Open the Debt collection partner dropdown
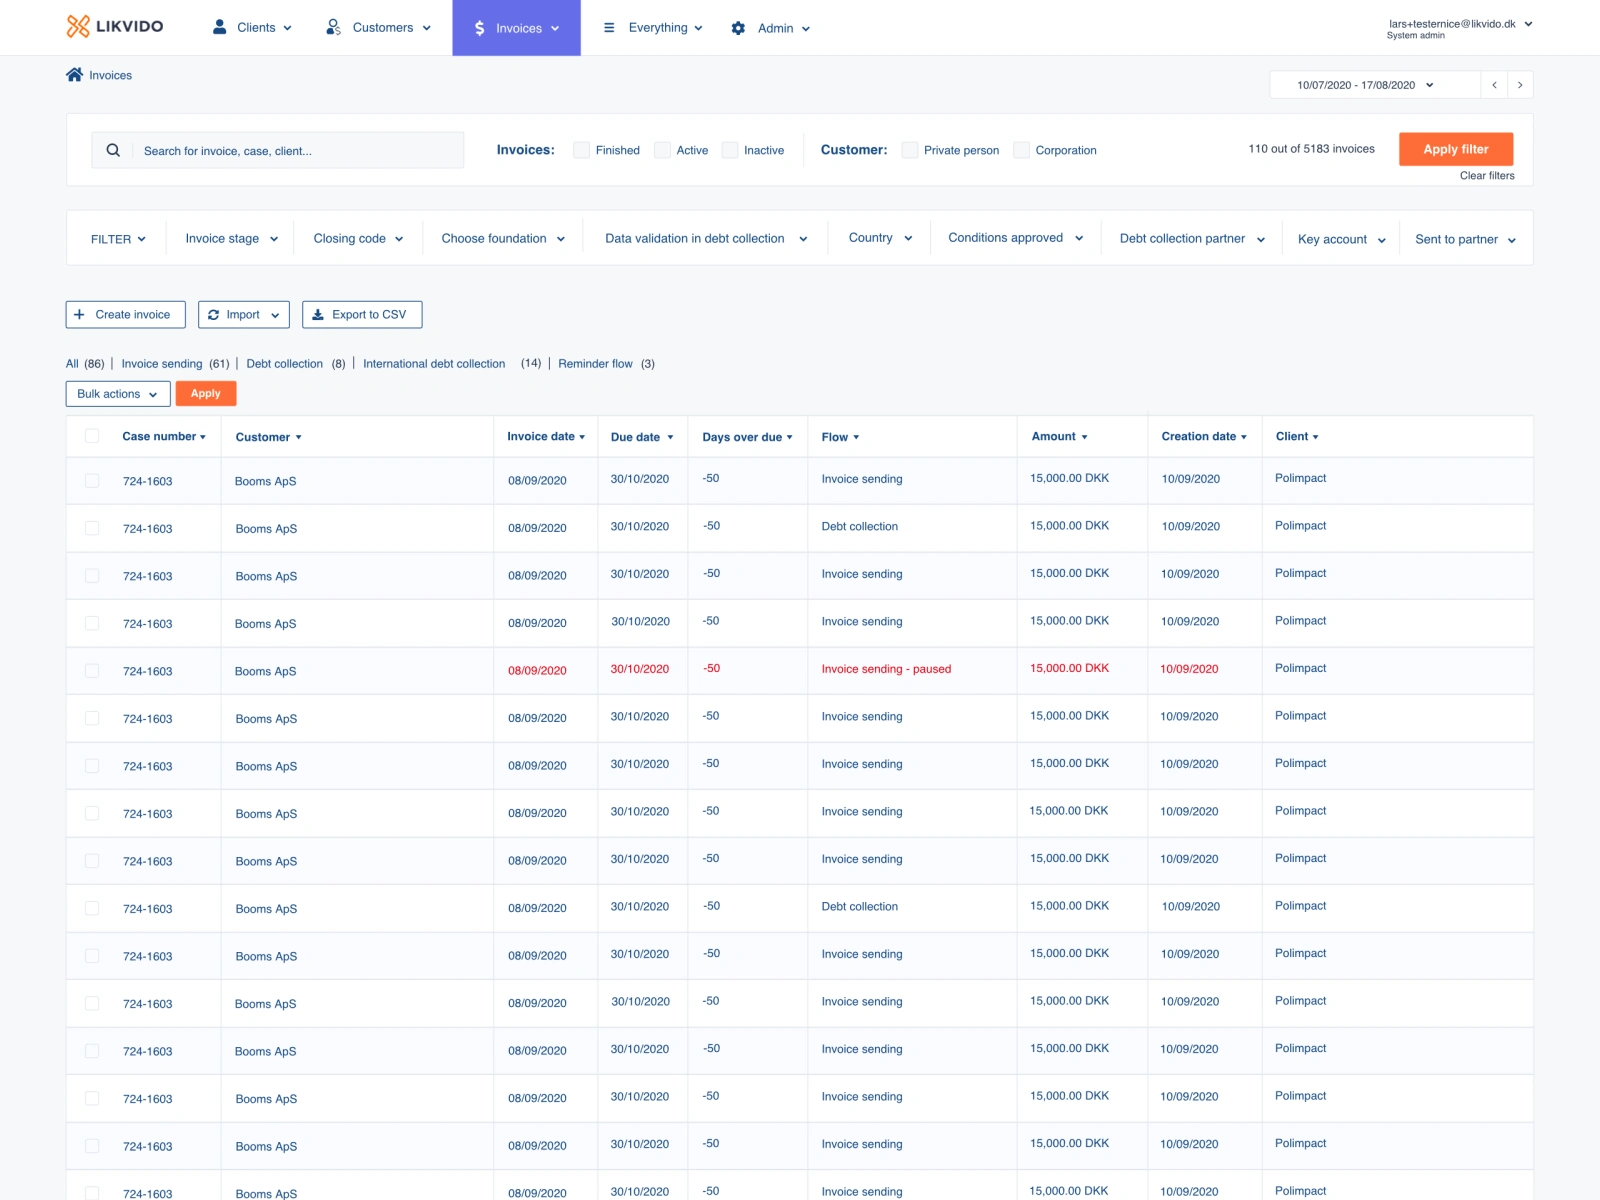The width and height of the screenshot is (1600, 1200). point(1192,238)
